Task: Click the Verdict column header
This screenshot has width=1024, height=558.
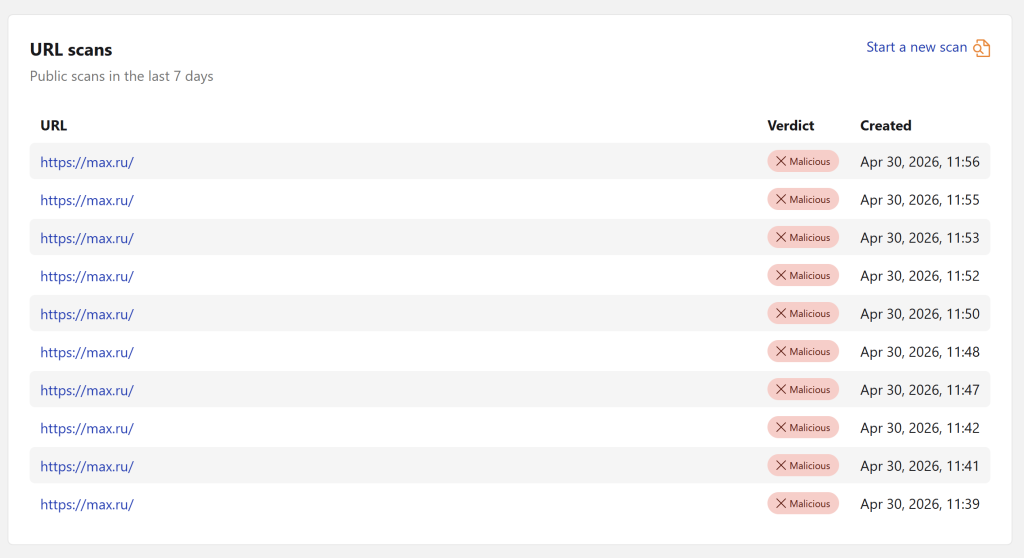Action: coord(790,126)
